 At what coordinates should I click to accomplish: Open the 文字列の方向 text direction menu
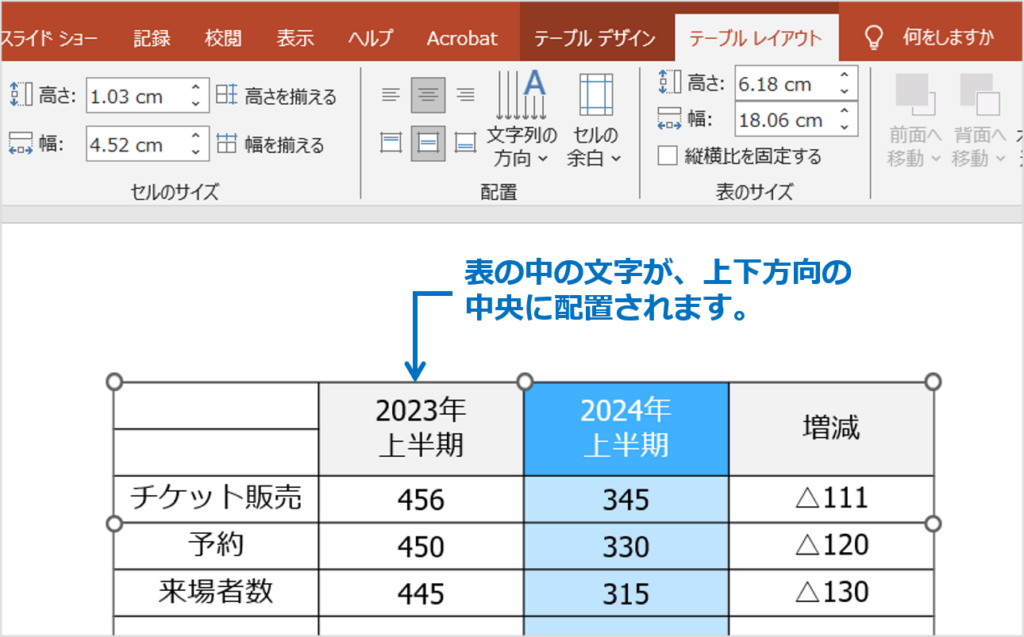point(521,118)
